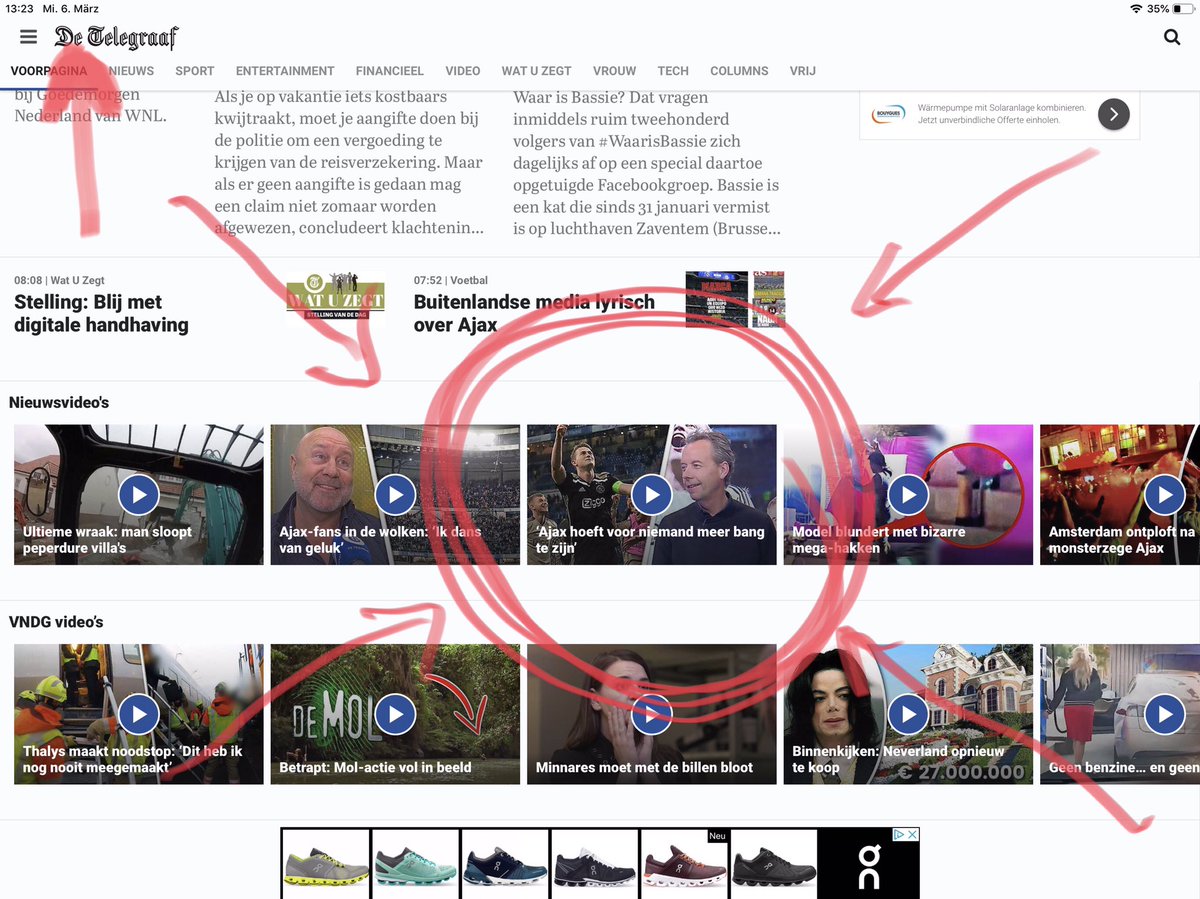The width and height of the screenshot is (1200, 899).
Task: Open the '08:08 | Wat U Zegt' category label
Action: click(59, 280)
